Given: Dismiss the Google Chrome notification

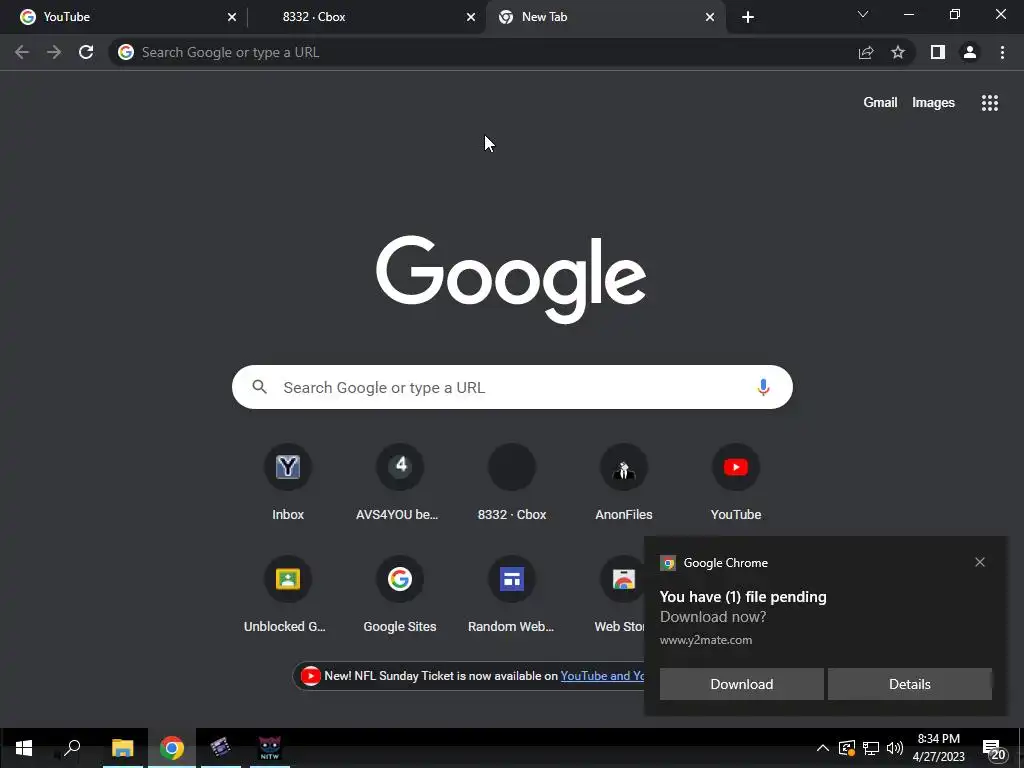Looking at the screenshot, I should coord(980,562).
